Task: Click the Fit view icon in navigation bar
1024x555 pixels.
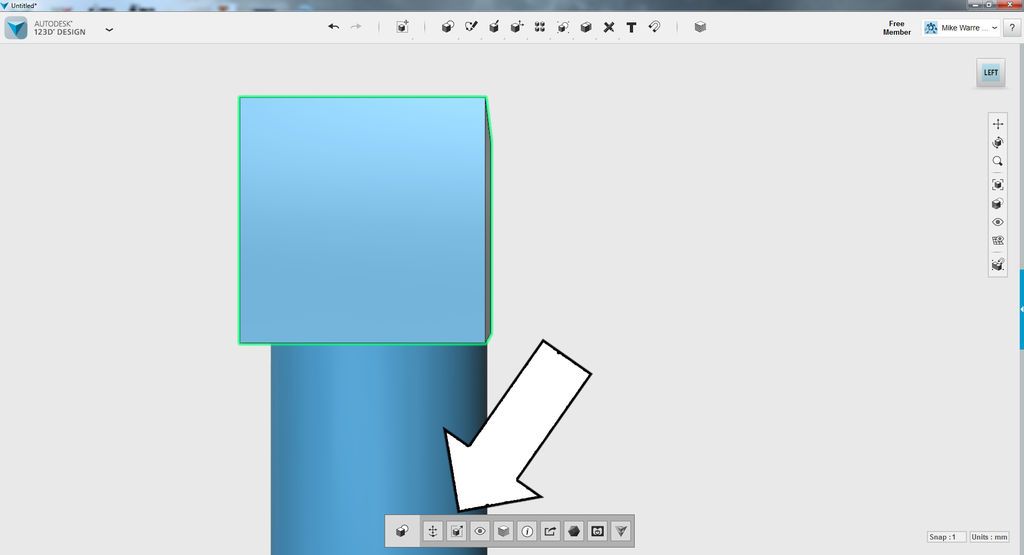Action: click(x=997, y=185)
